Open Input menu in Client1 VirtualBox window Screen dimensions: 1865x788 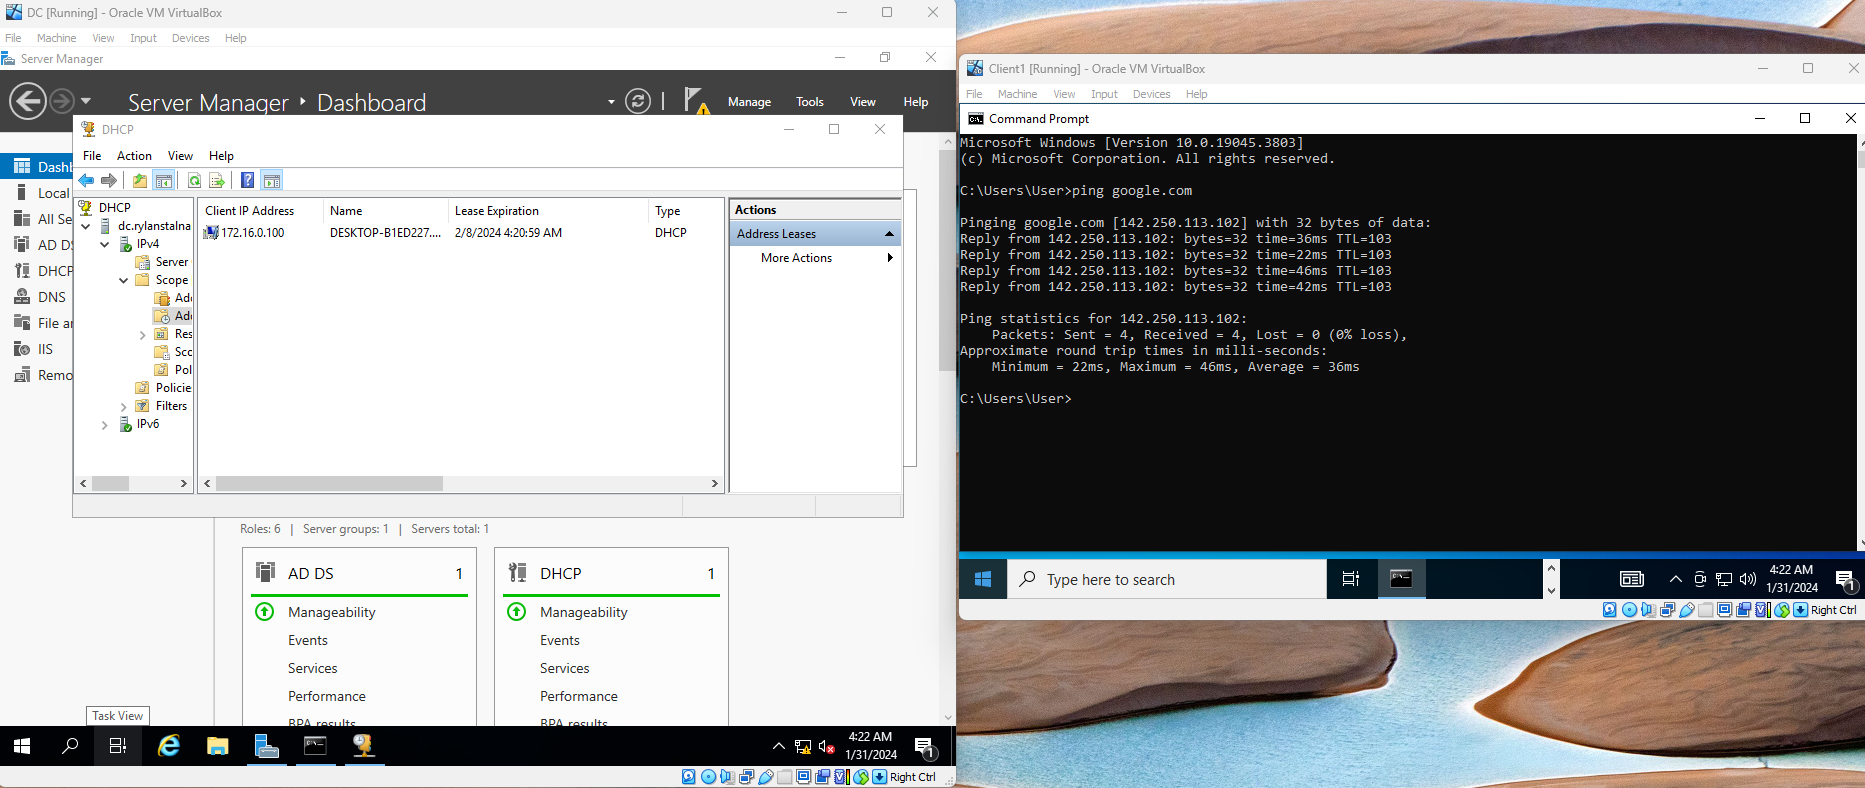pyautogui.click(x=1104, y=94)
